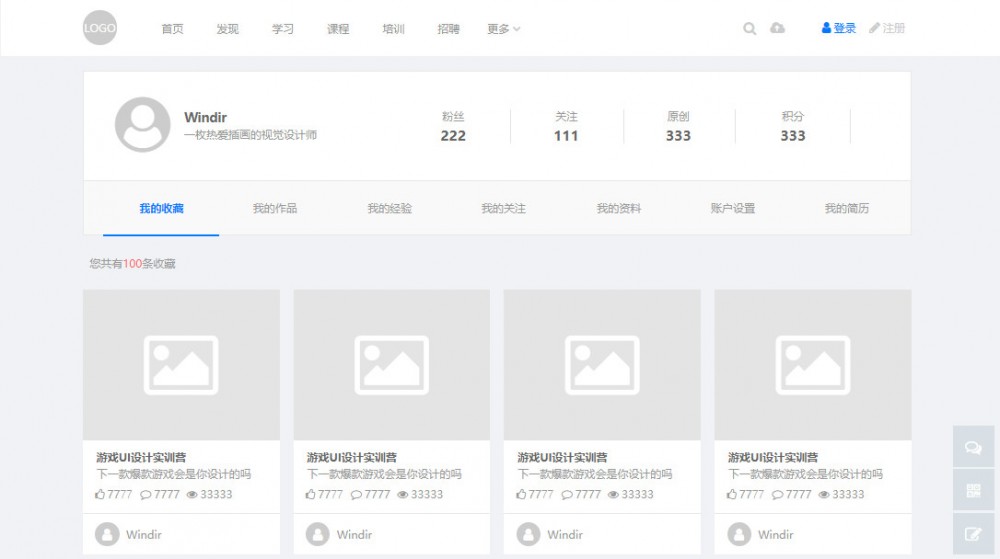Open the chat bubble floating button
The image size is (1000, 559).
973,447
